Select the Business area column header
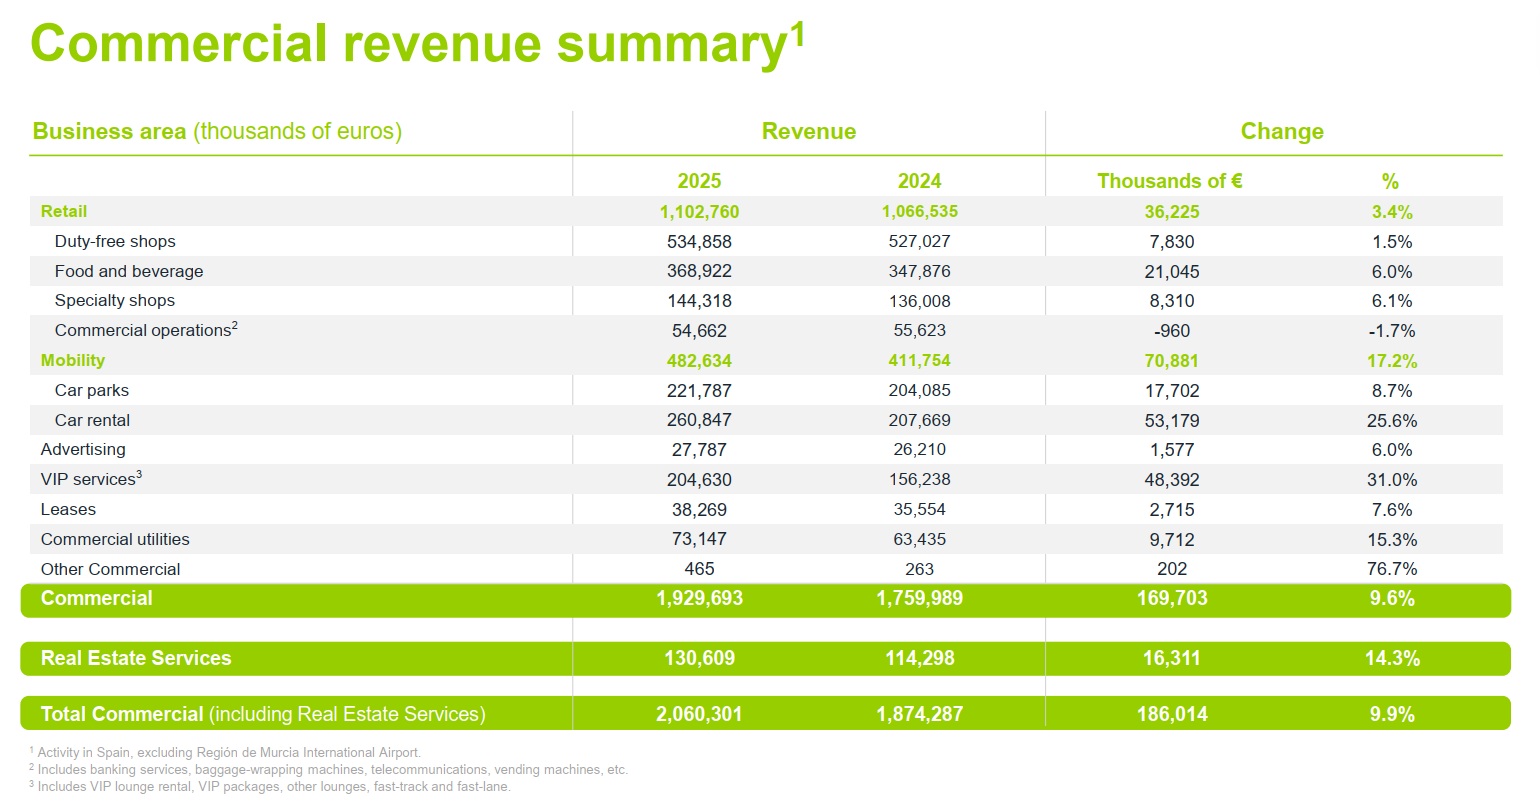 pos(217,131)
